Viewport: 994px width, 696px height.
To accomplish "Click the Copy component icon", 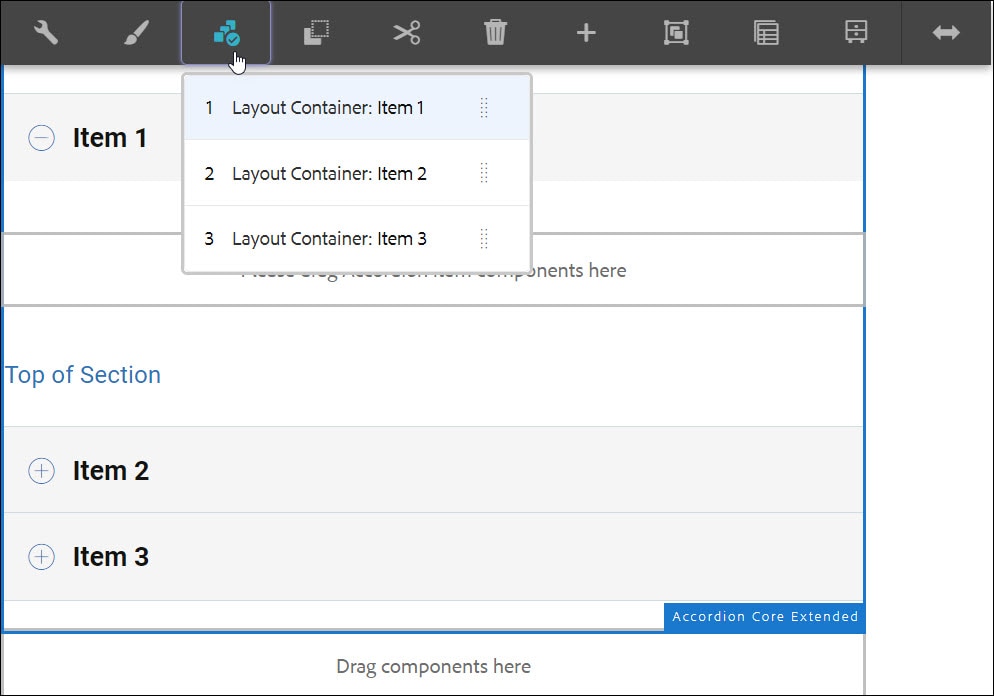I will (x=316, y=32).
